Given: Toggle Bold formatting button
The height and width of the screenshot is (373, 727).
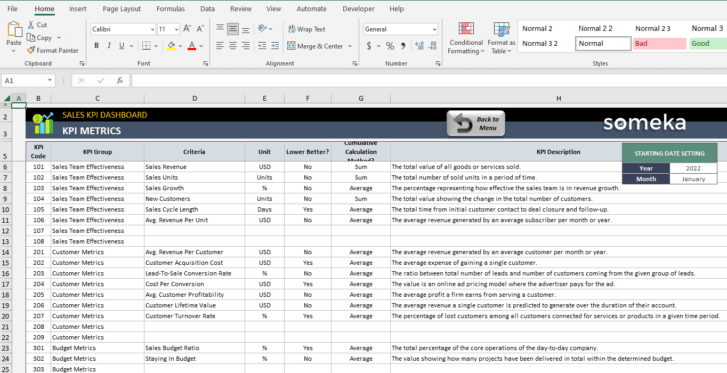Looking at the screenshot, I should click(x=96, y=46).
